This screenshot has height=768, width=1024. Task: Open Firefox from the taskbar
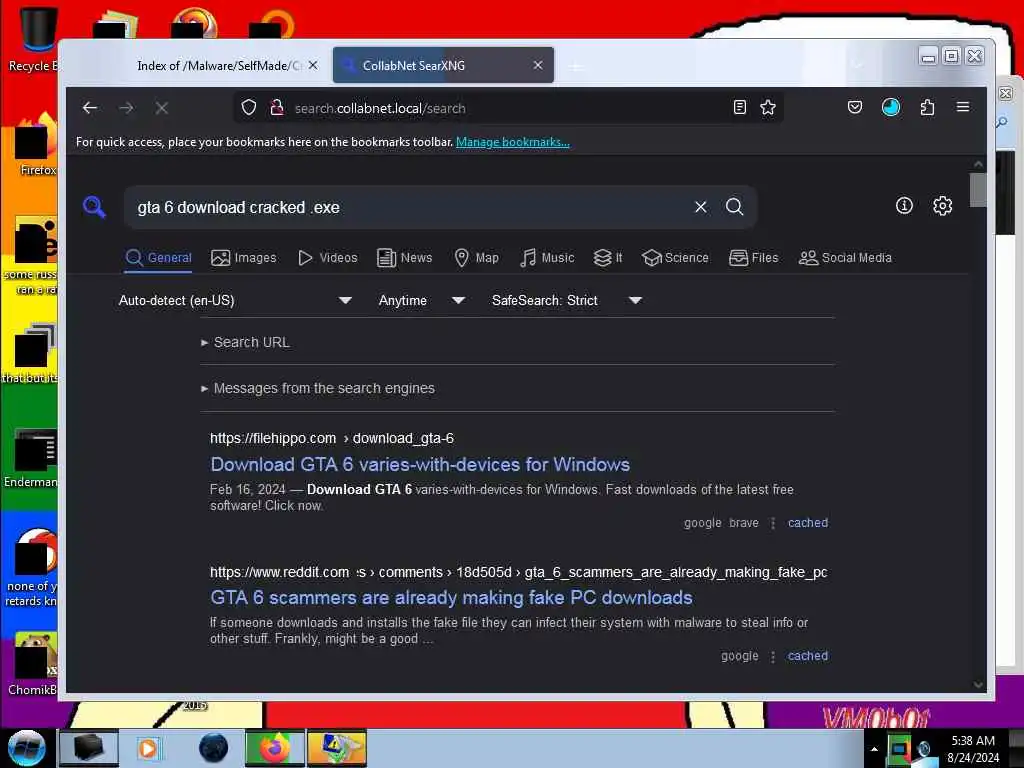pos(275,748)
